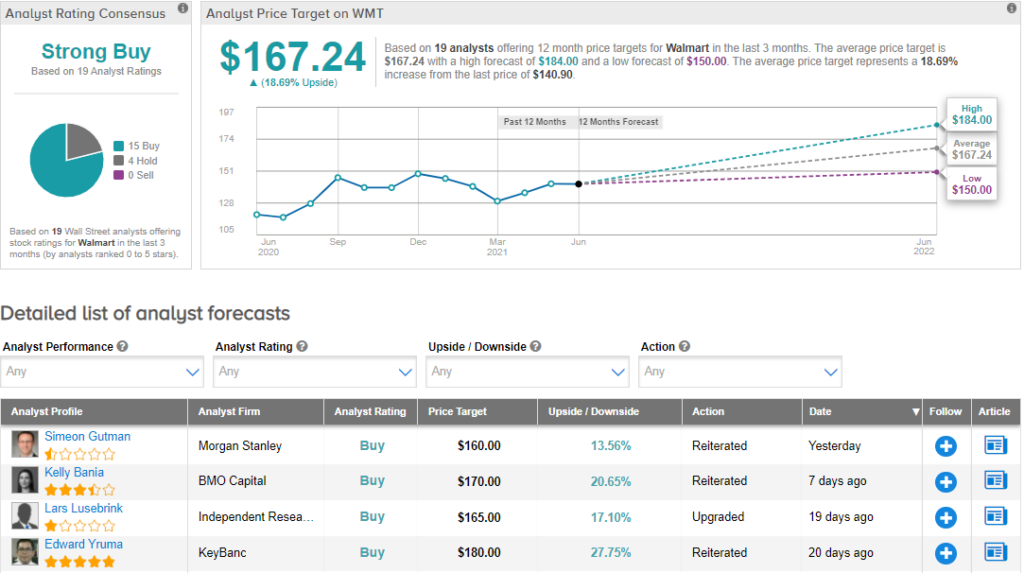Click the 20.65% upside value

click(611, 482)
